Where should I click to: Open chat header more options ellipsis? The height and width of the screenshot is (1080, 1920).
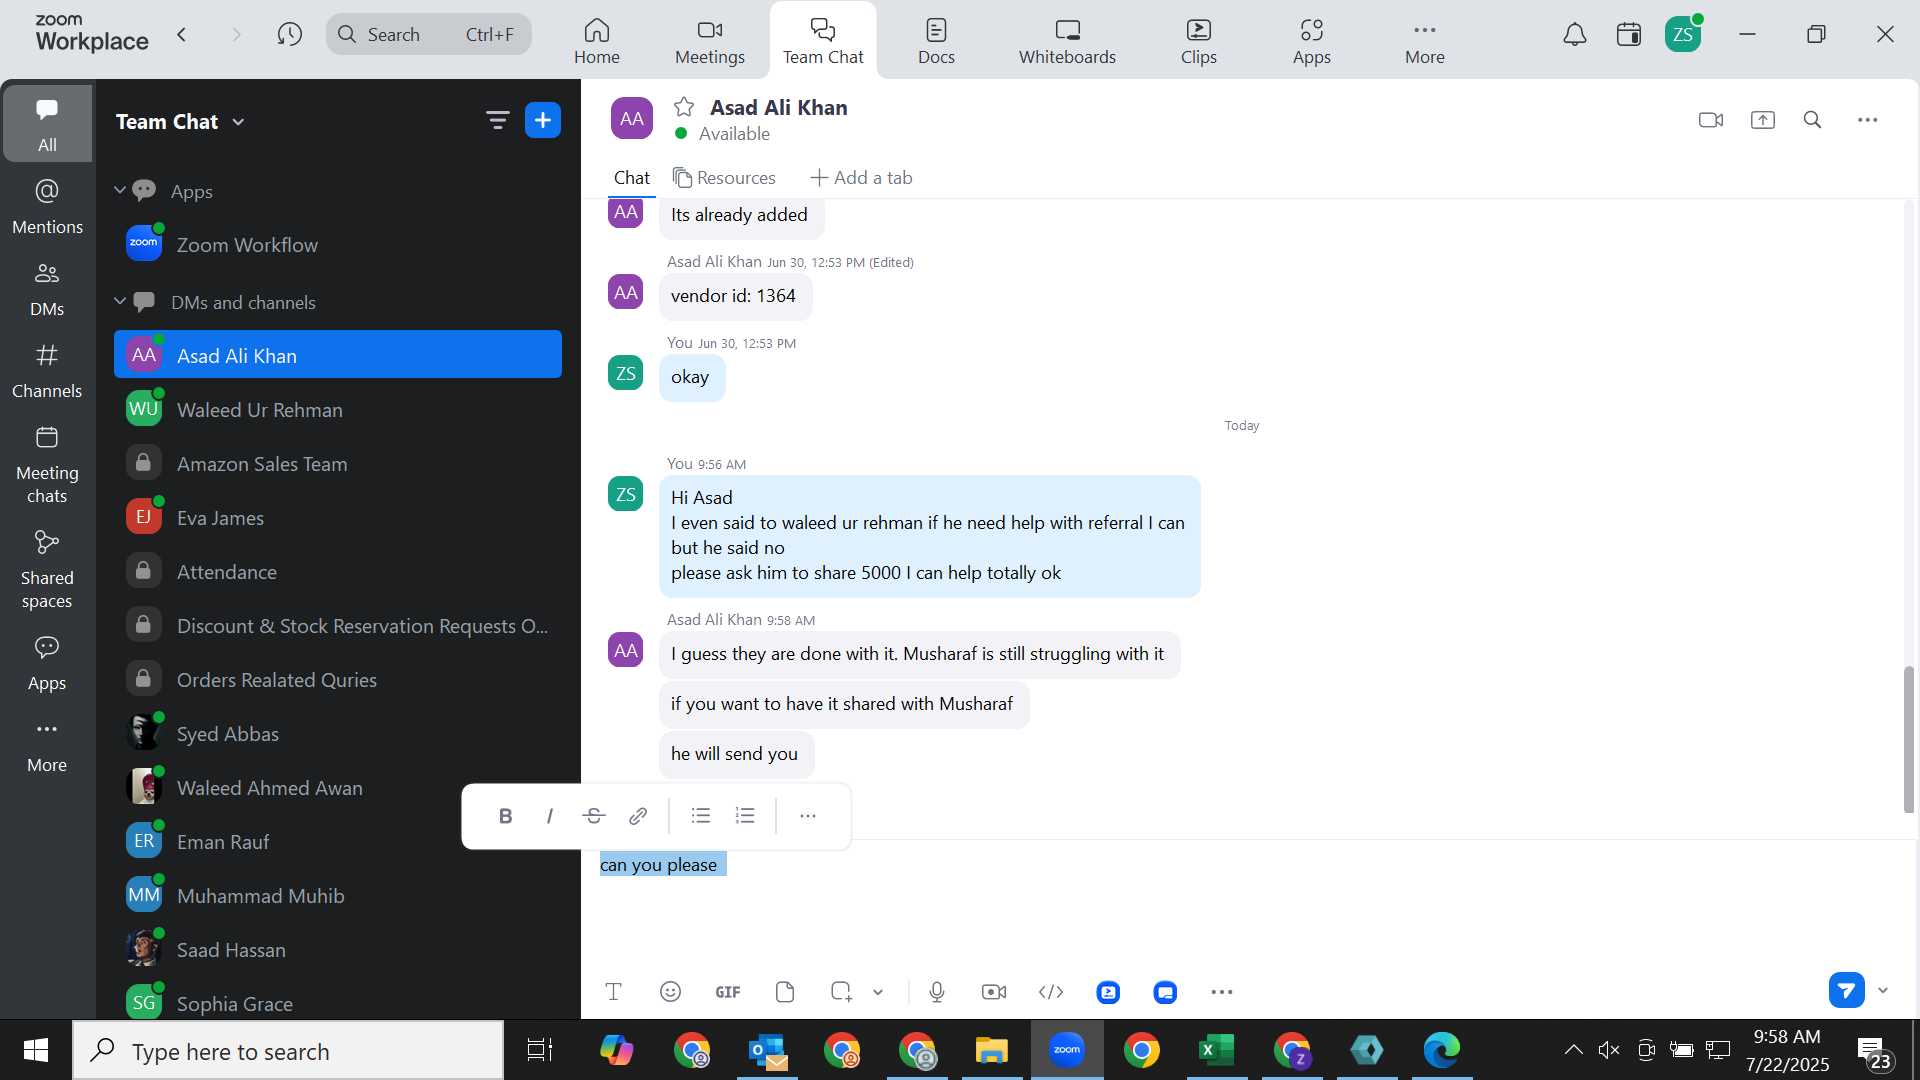tap(1867, 120)
